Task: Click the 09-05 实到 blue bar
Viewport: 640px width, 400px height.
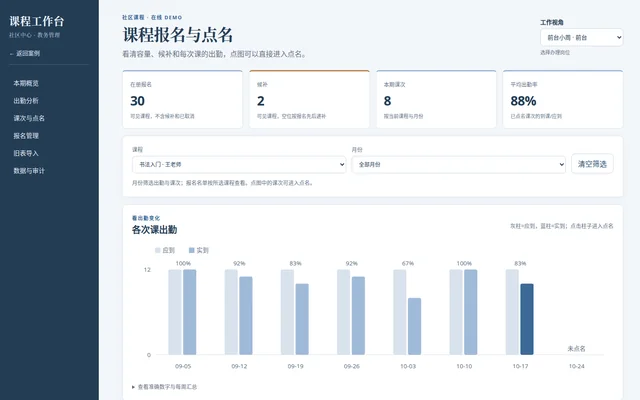Action: coord(189,312)
